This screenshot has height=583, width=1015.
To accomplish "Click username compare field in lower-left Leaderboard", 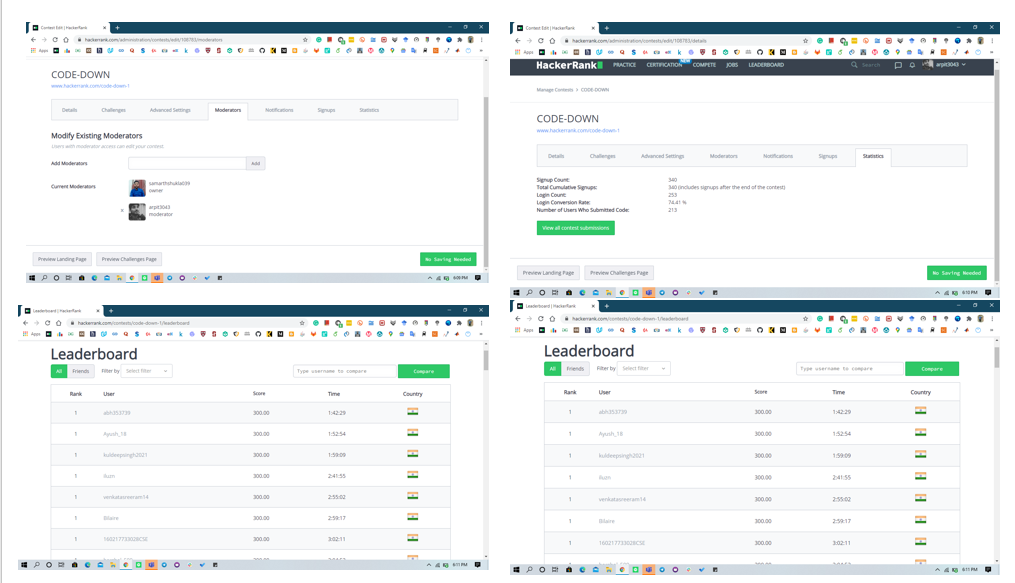I will 345,371.
